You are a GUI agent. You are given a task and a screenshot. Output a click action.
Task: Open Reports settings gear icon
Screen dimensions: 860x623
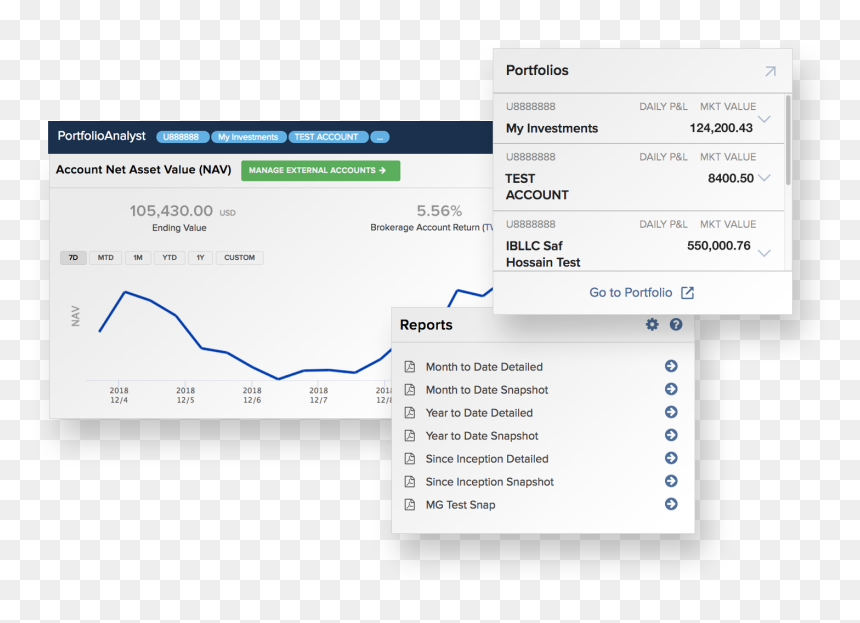point(652,325)
